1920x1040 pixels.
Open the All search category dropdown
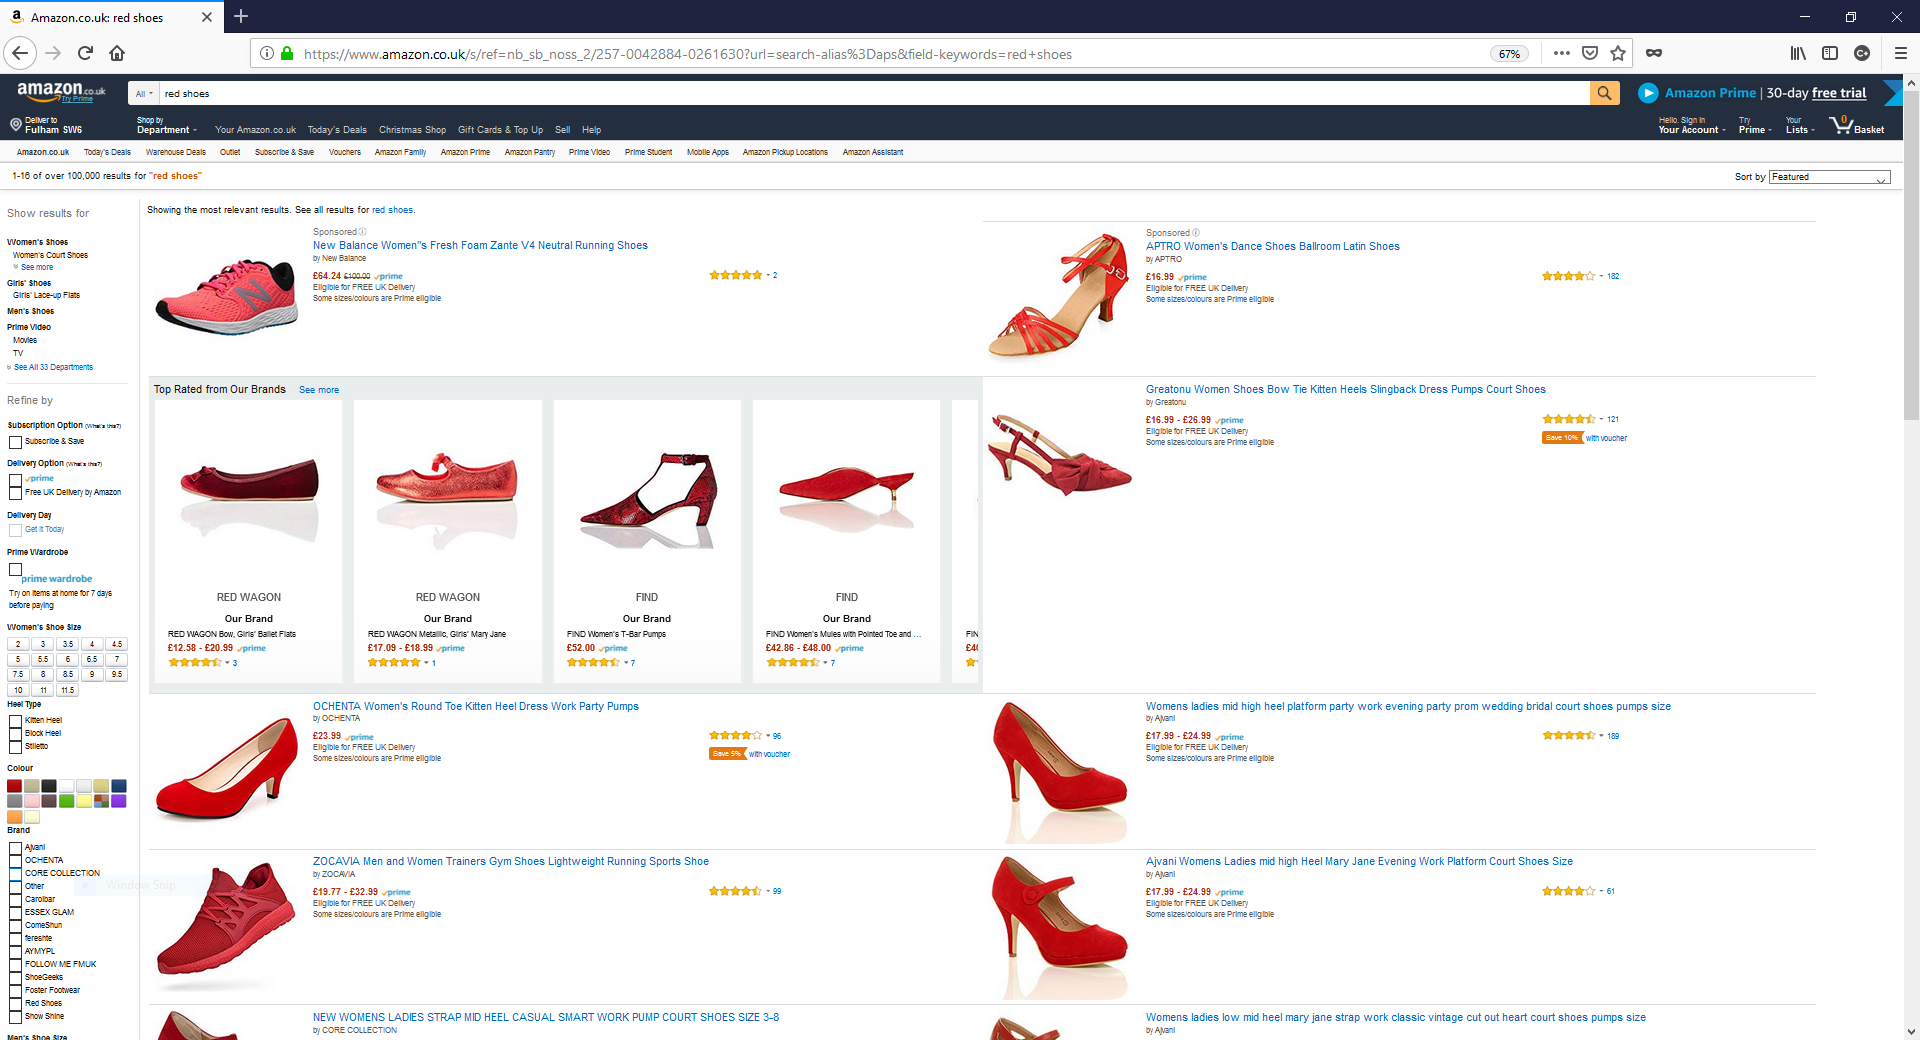pos(144,94)
